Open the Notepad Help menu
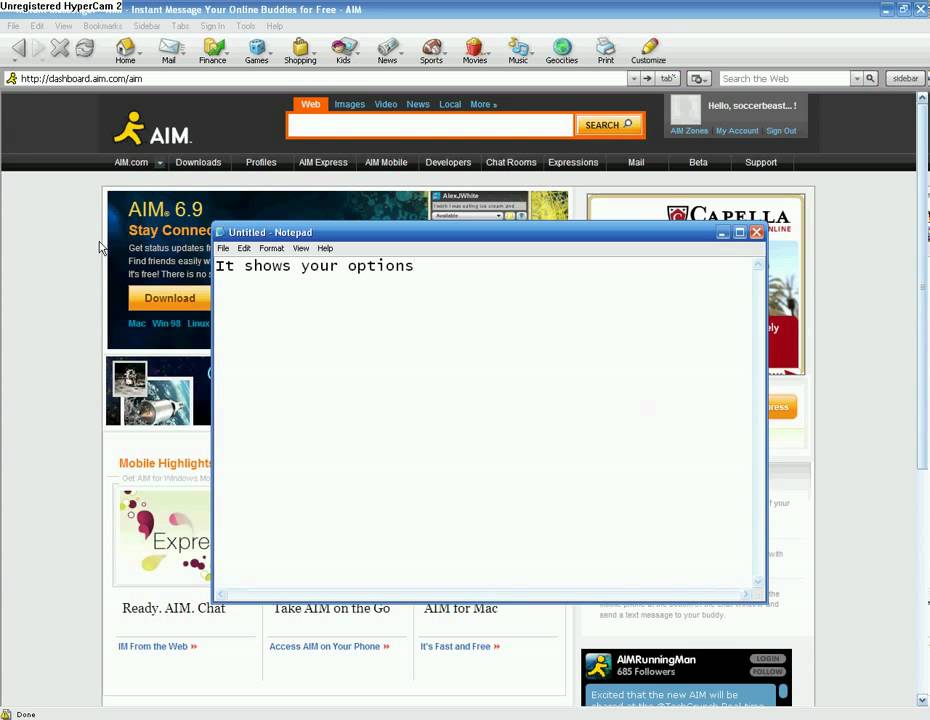930x720 pixels. pyautogui.click(x=325, y=249)
